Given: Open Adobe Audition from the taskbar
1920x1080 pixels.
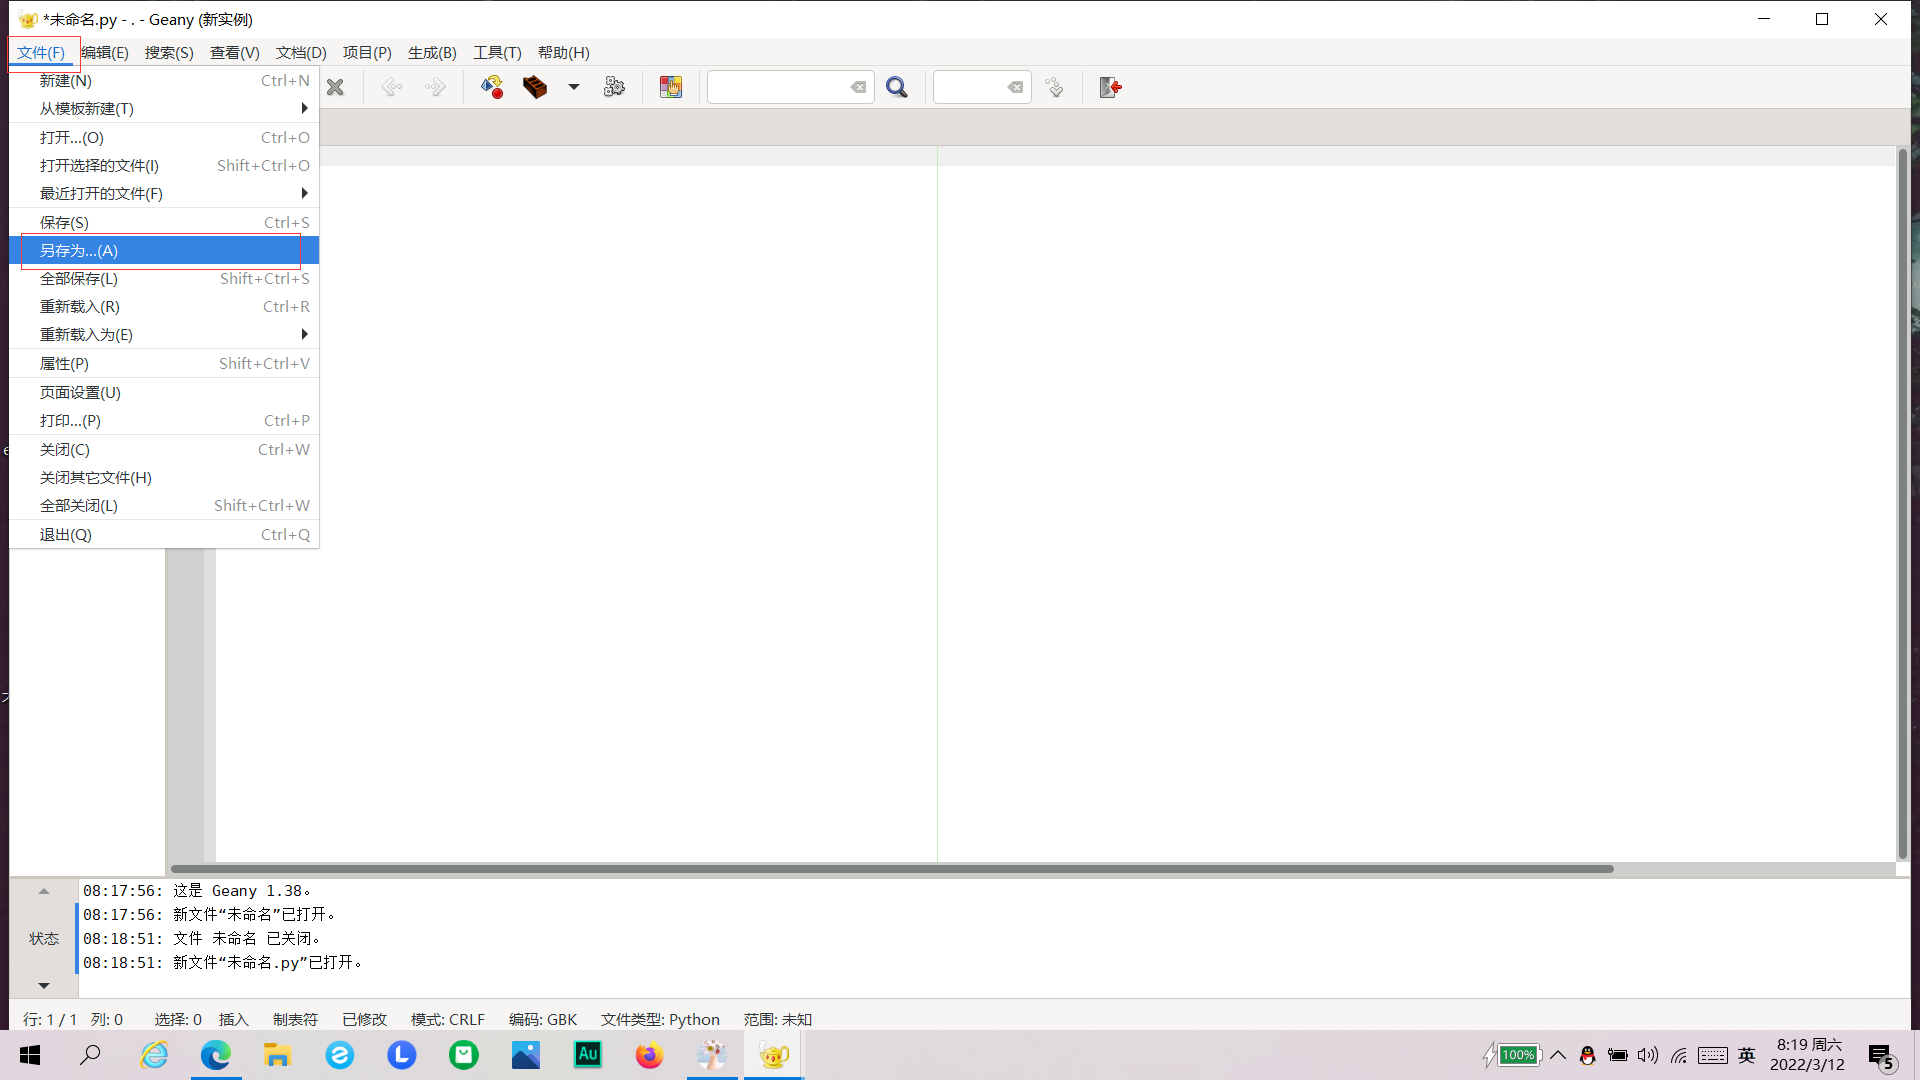Looking at the screenshot, I should (588, 1055).
